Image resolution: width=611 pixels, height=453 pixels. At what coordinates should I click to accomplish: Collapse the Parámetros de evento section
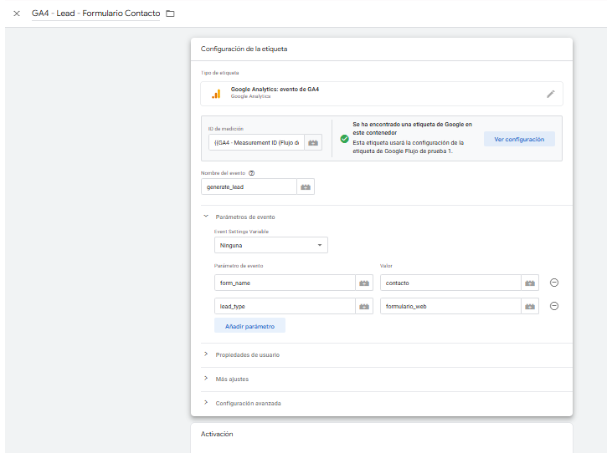pos(206,217)
